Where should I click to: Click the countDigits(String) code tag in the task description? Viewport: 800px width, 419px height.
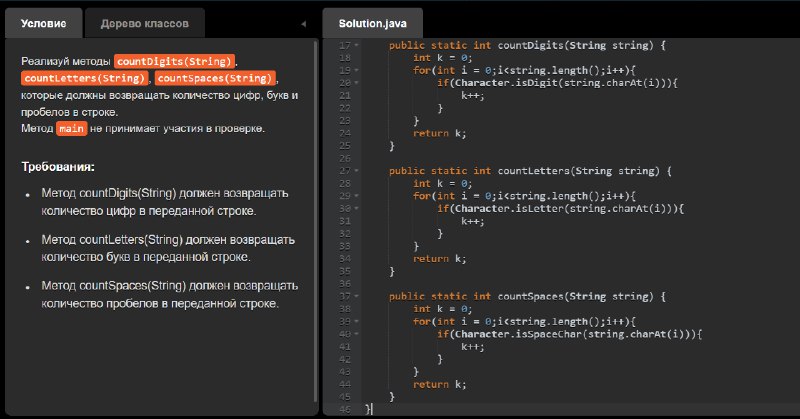[x=174, y=61]
